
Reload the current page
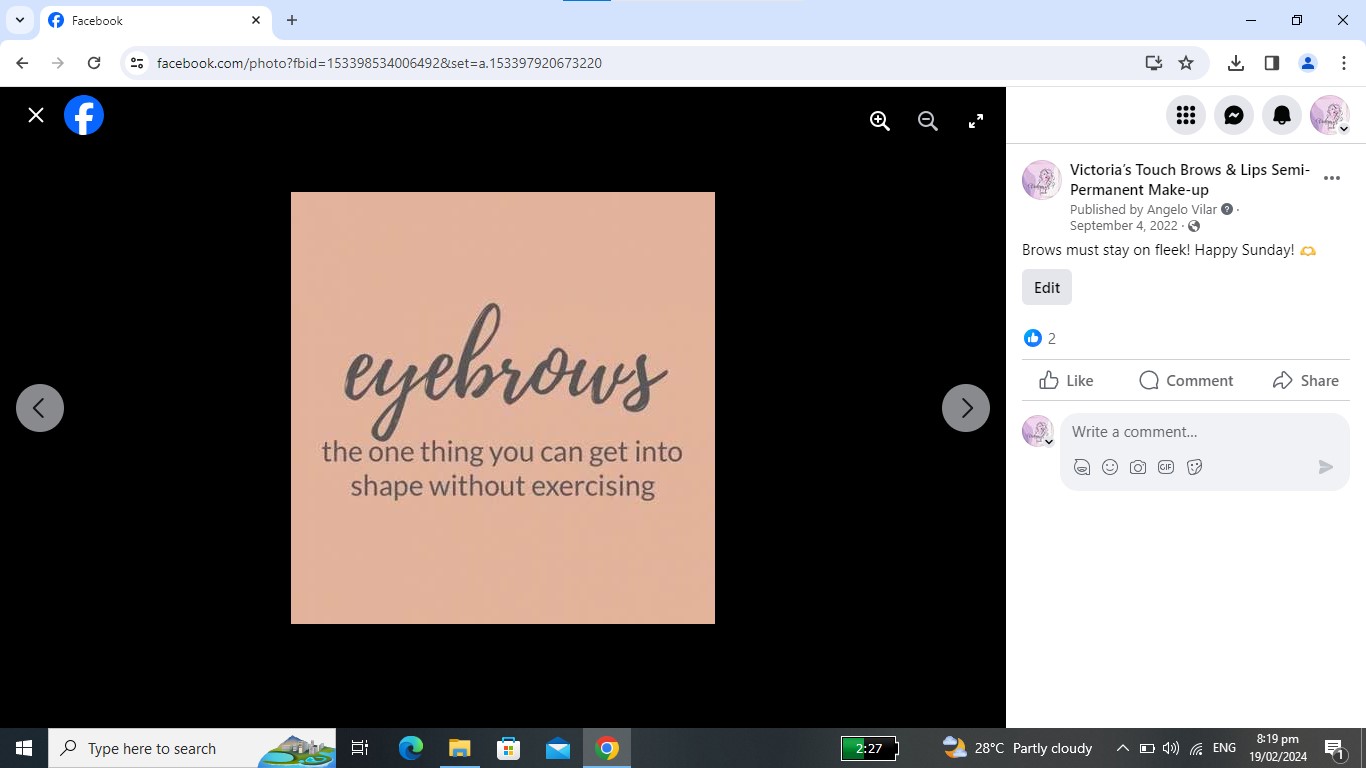click(94, 63)
